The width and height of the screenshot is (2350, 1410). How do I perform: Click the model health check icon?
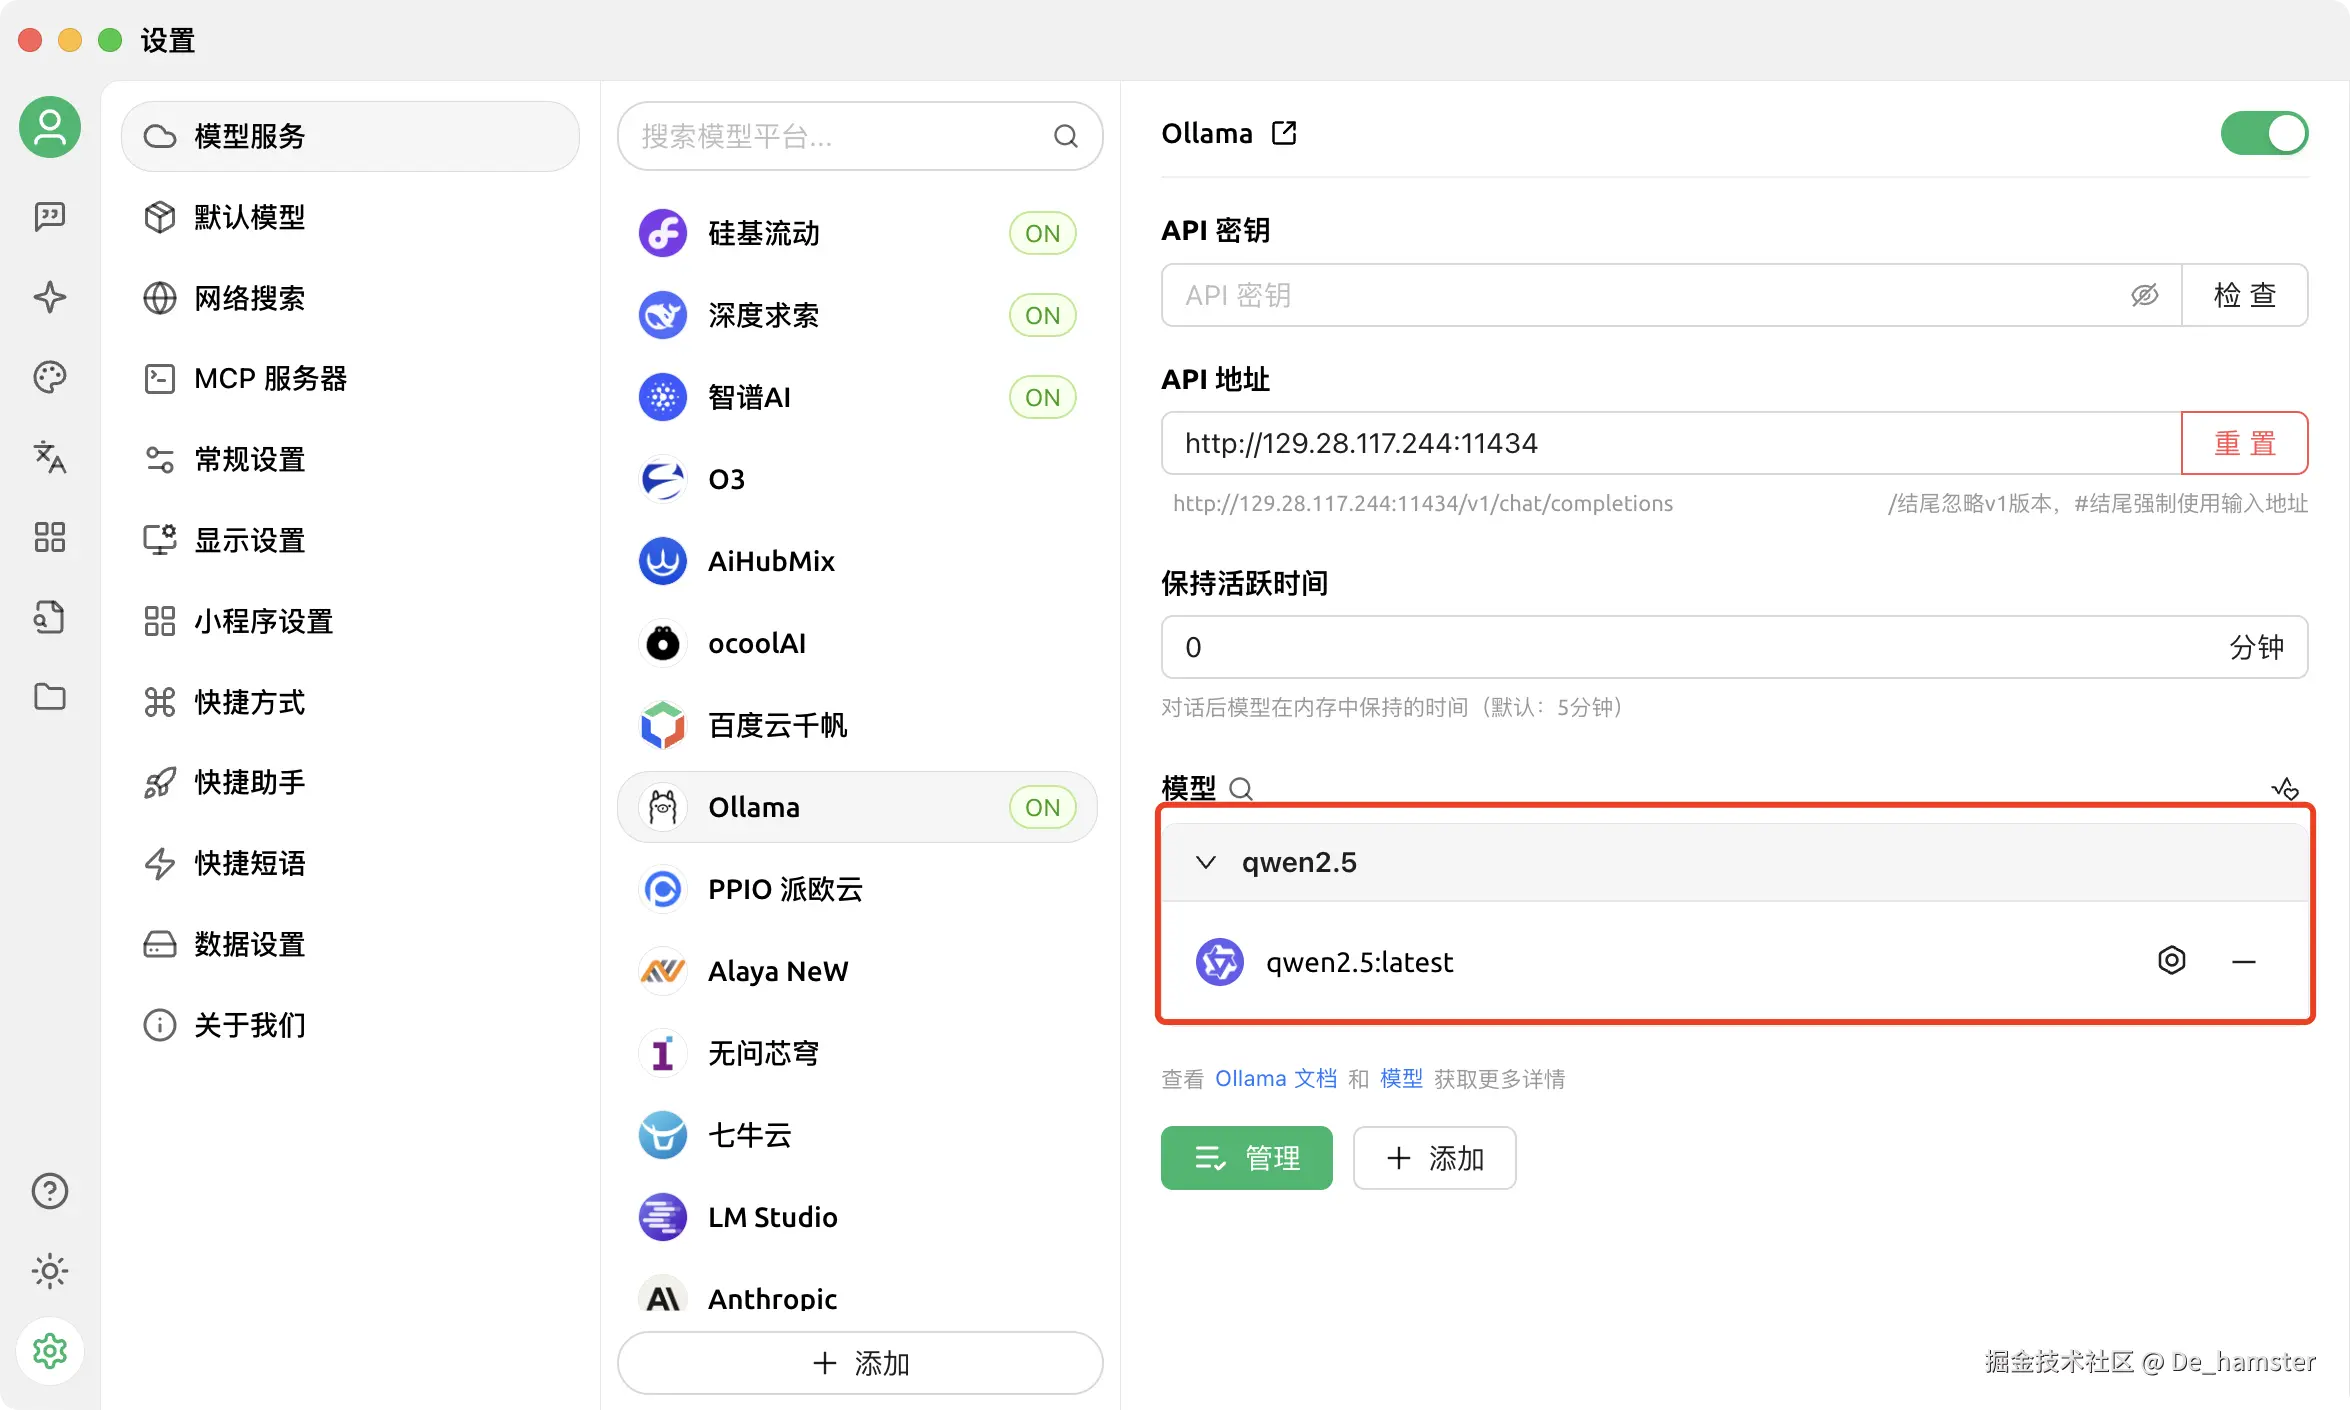(x=2285, y=789)
